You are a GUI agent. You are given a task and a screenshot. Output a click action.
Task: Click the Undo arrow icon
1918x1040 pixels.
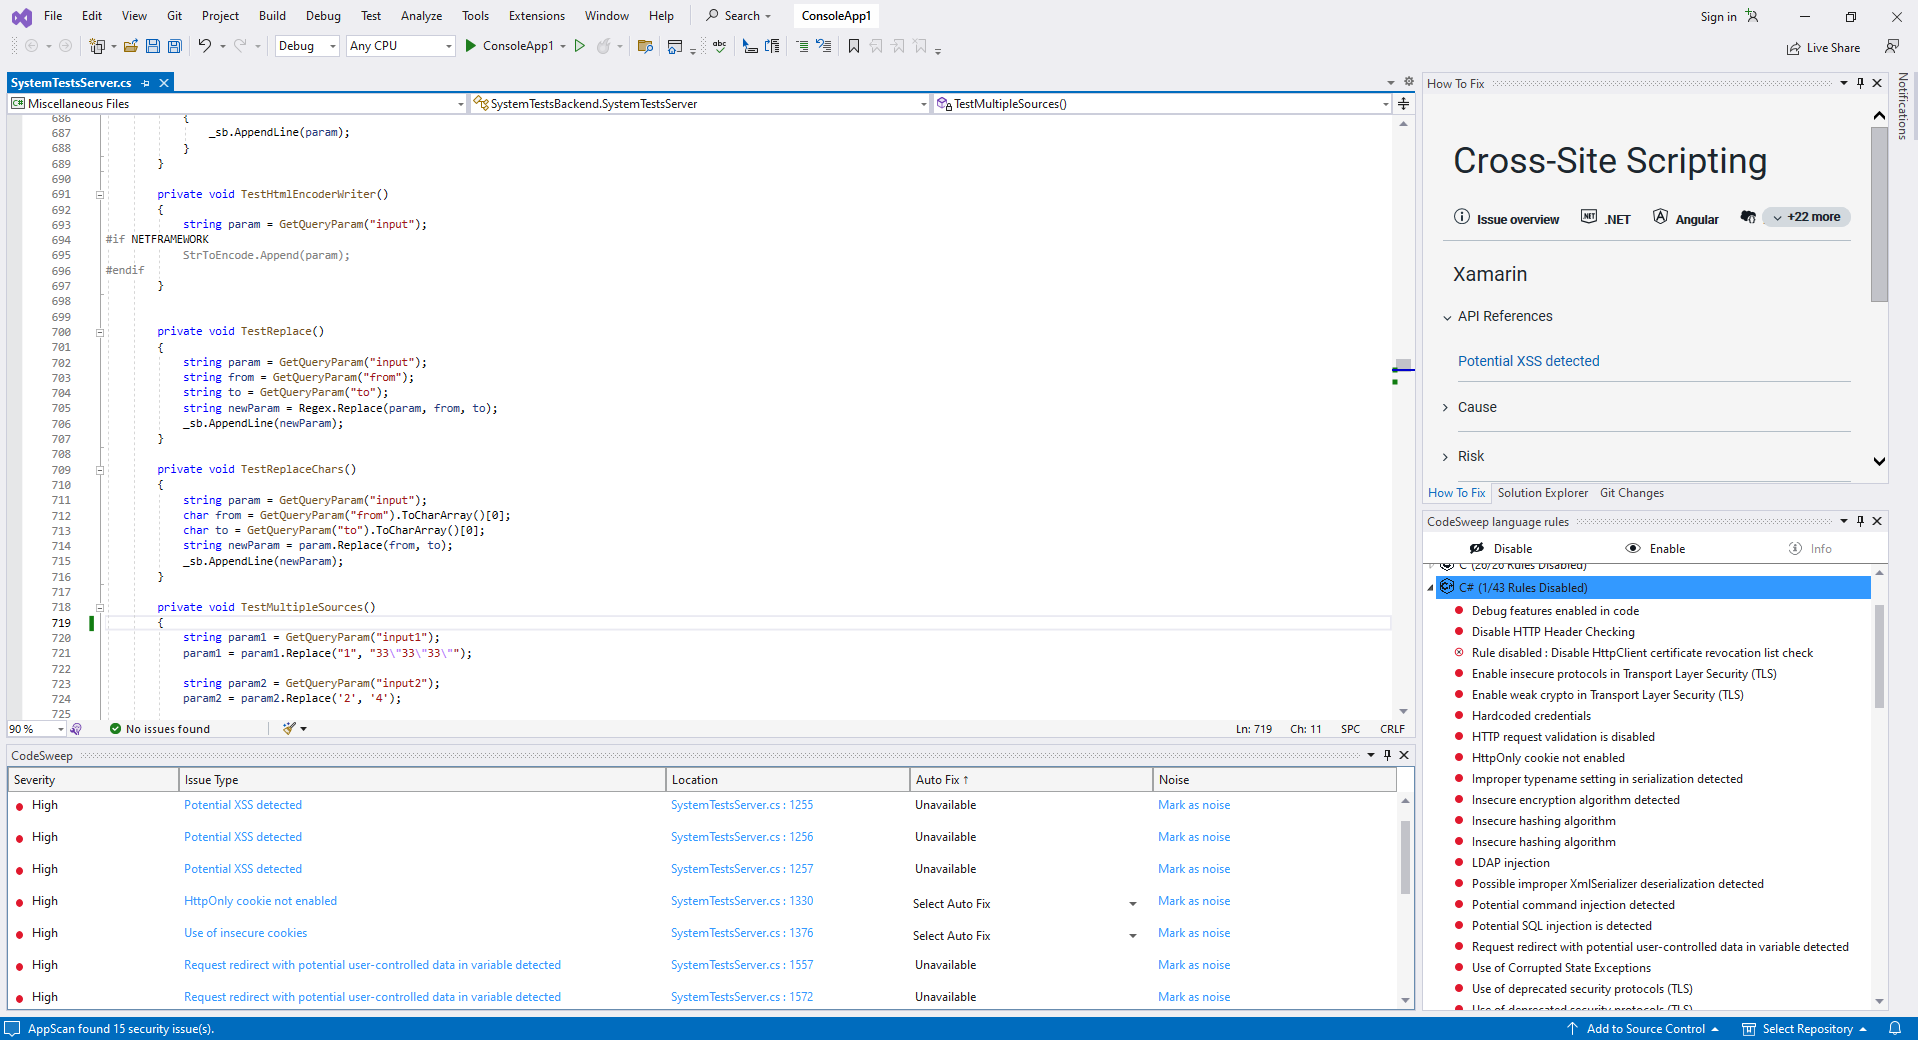[204, 46]
